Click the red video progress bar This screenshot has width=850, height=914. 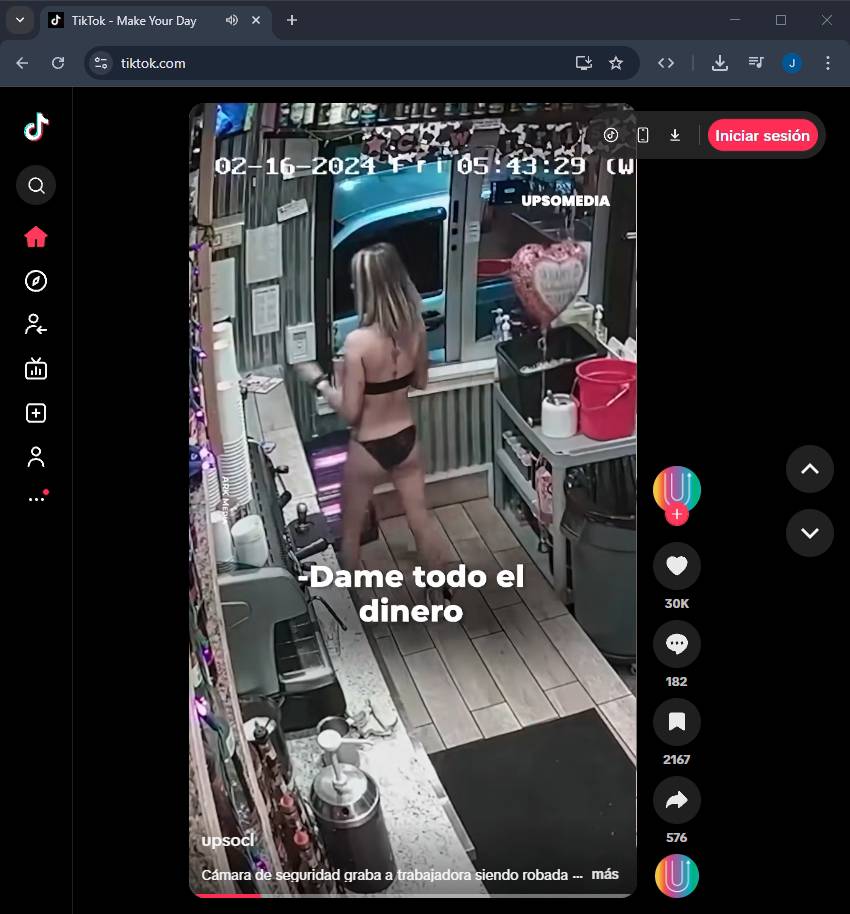click(227, 895)
